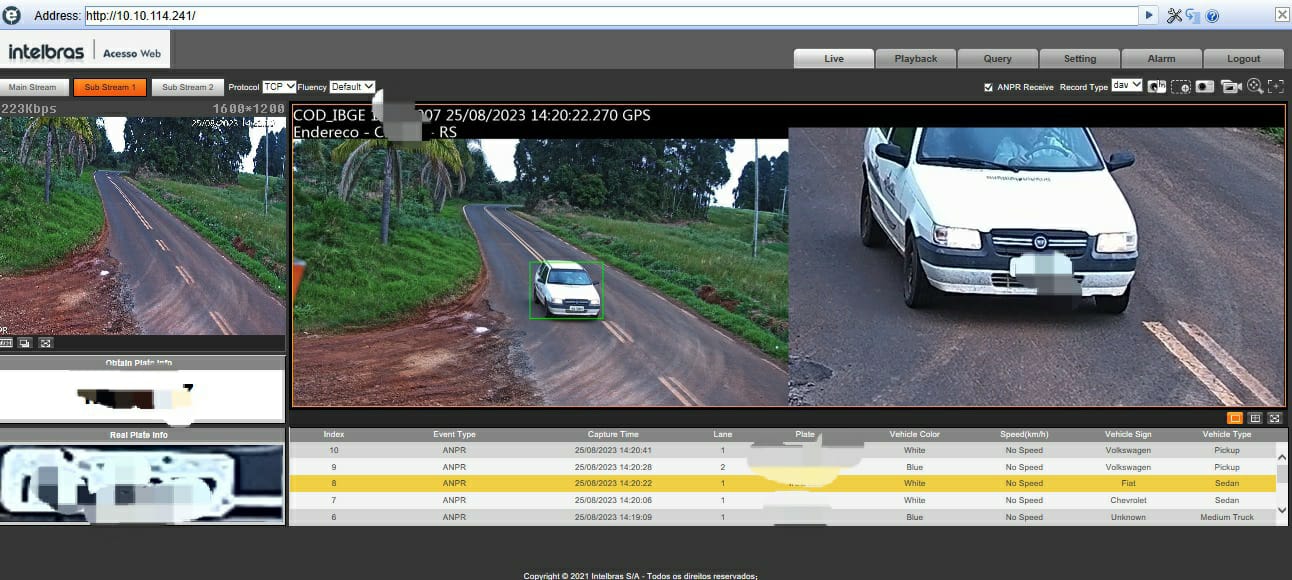Click the manual snapshot camera icon
This screenshot has height=580, width=1292.
tap(1205, 87)
